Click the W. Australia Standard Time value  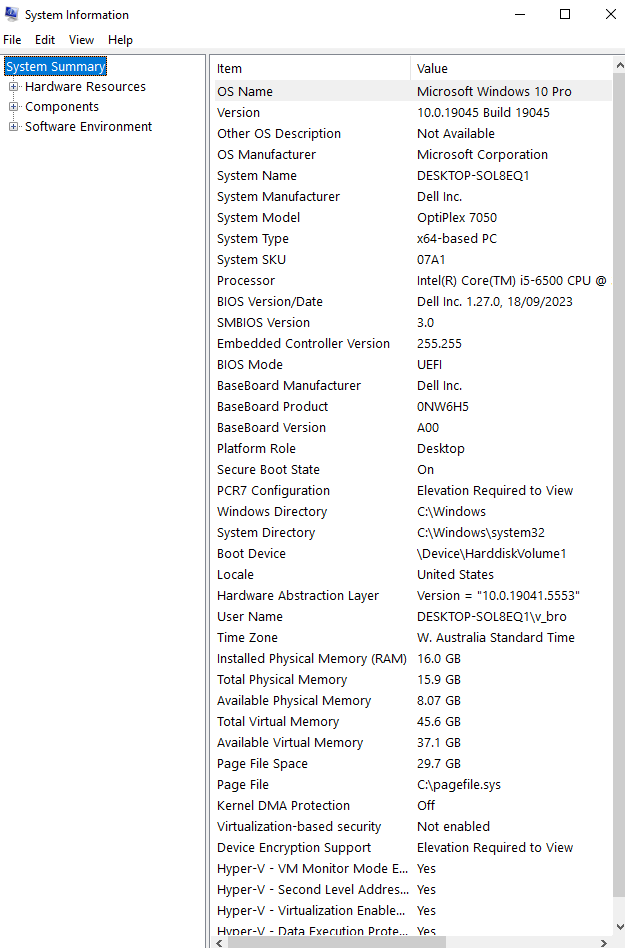496,637
